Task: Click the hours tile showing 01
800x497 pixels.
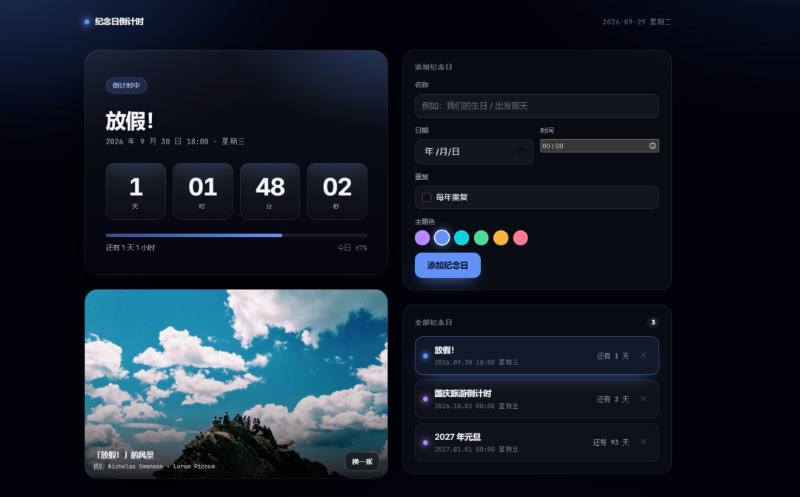Action: (203, 191)
